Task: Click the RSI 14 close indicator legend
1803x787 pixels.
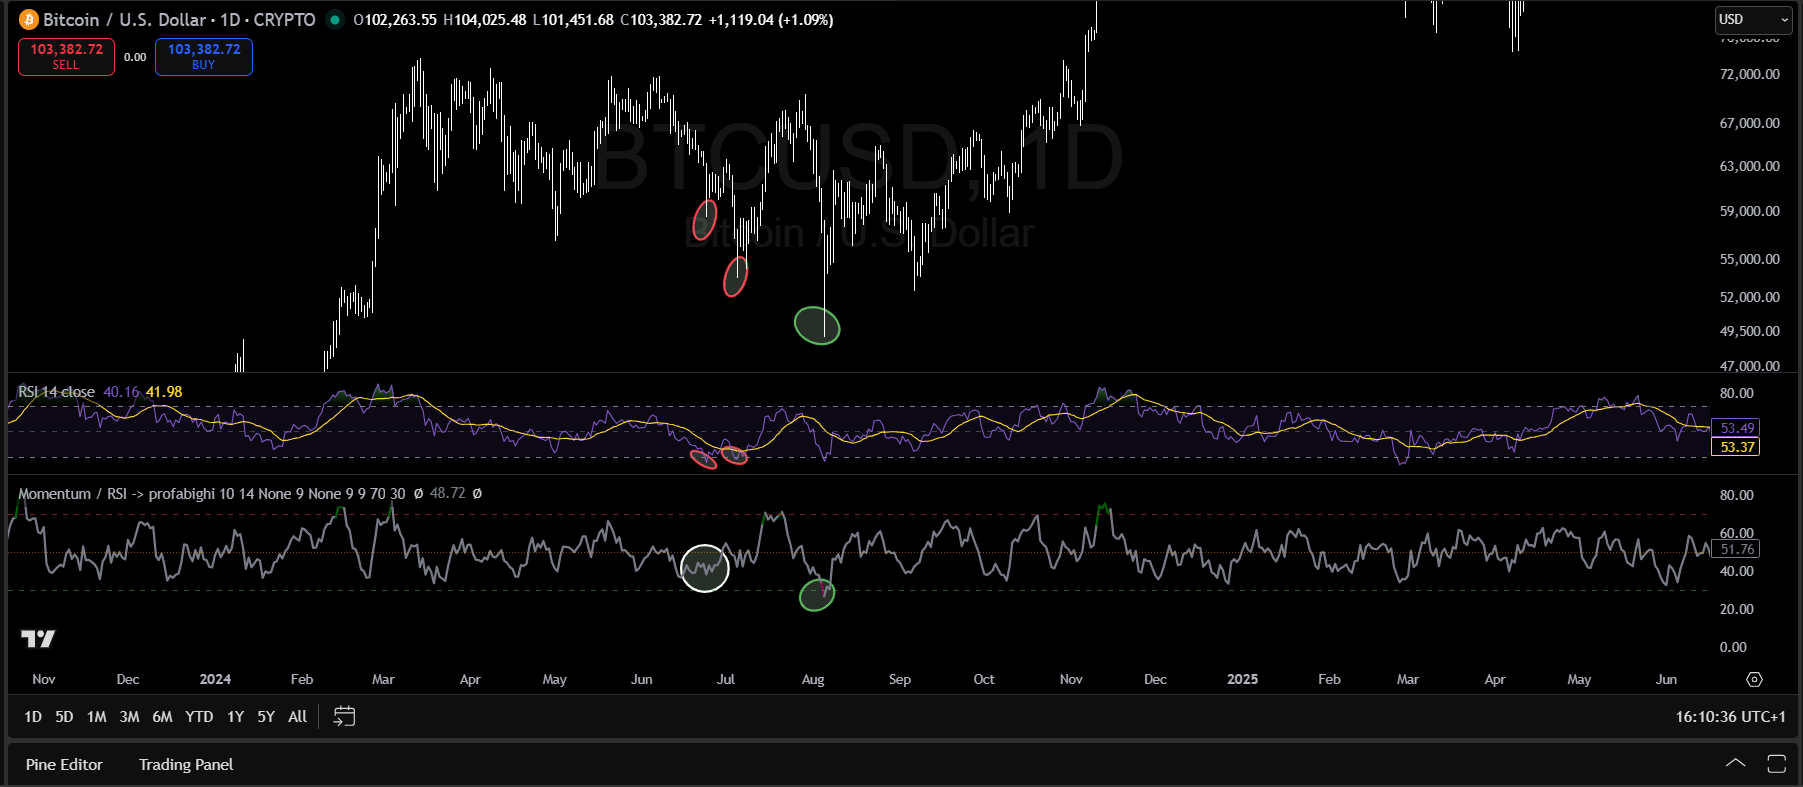Action: tap(57, 392)
